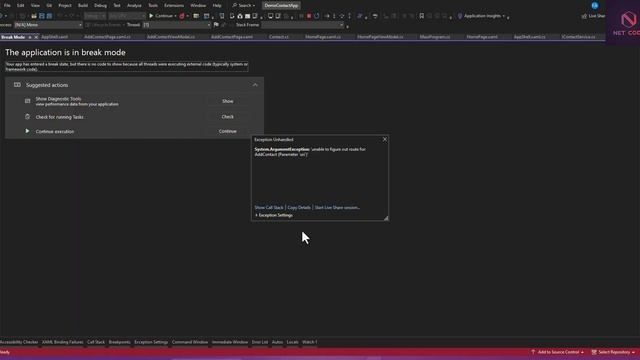Open the File menu
The height and width of the screenshot is (360, 640).
coord(7,6)
